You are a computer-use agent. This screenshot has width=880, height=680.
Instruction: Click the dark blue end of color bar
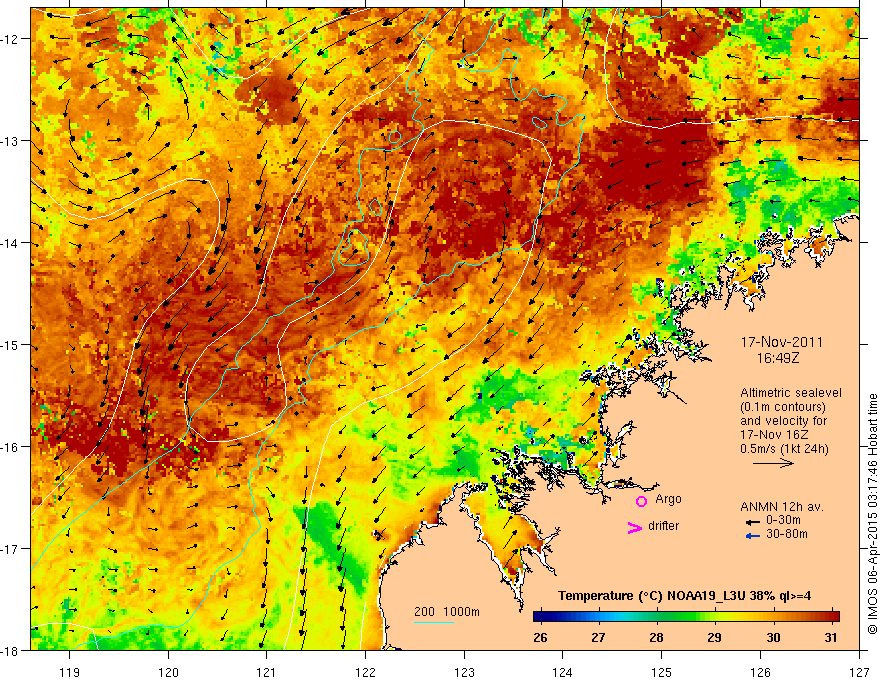pyautogui.click(x=538, y=617)
